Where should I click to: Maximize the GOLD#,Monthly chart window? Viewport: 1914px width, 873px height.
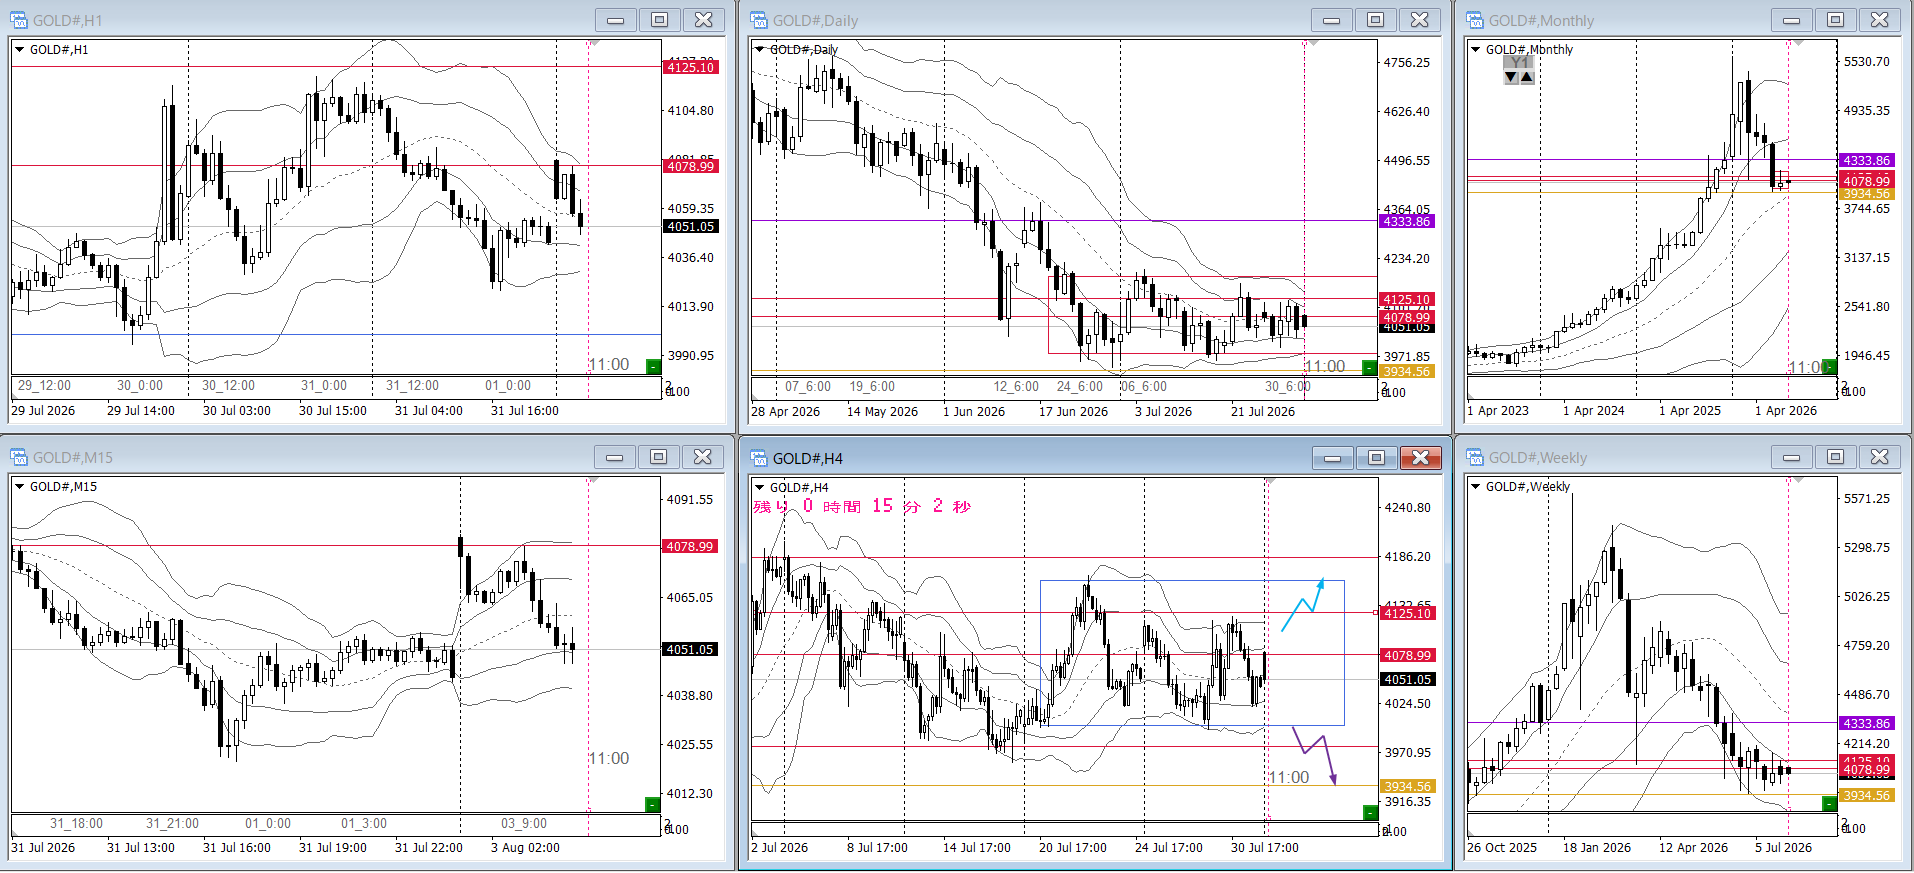1836,20
